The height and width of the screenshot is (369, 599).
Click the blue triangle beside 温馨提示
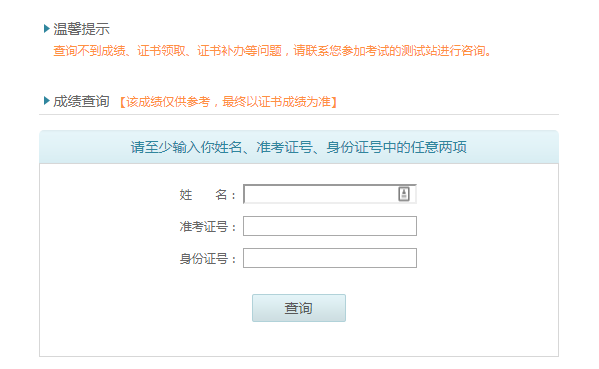[47, 29]
